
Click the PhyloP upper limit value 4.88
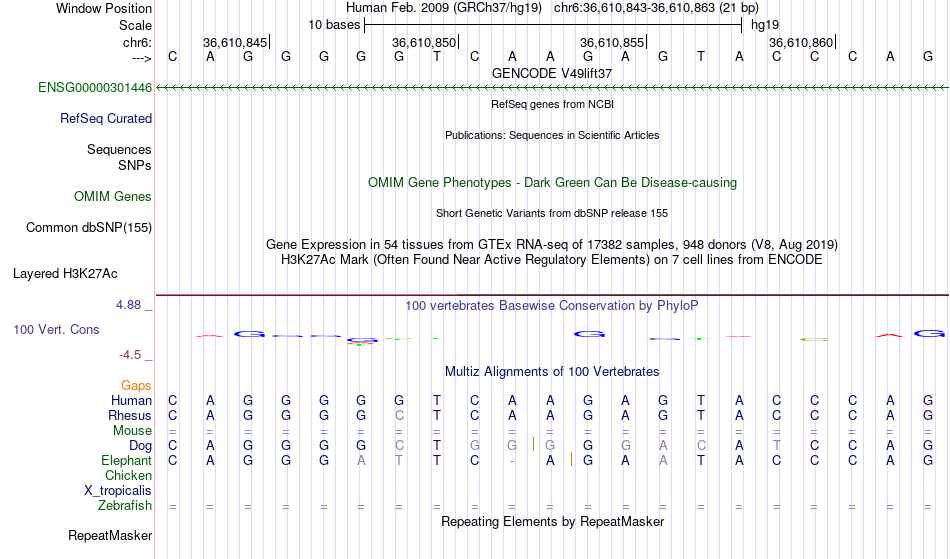pyautogui.click(x=128, y=305)
